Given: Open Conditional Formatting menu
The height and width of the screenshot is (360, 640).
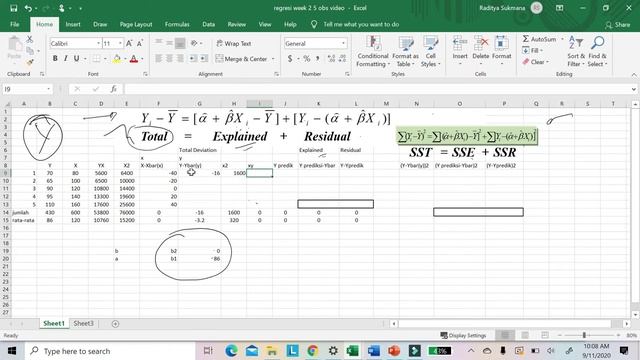Looking at the screenshot, I should (x=373, y=52).
